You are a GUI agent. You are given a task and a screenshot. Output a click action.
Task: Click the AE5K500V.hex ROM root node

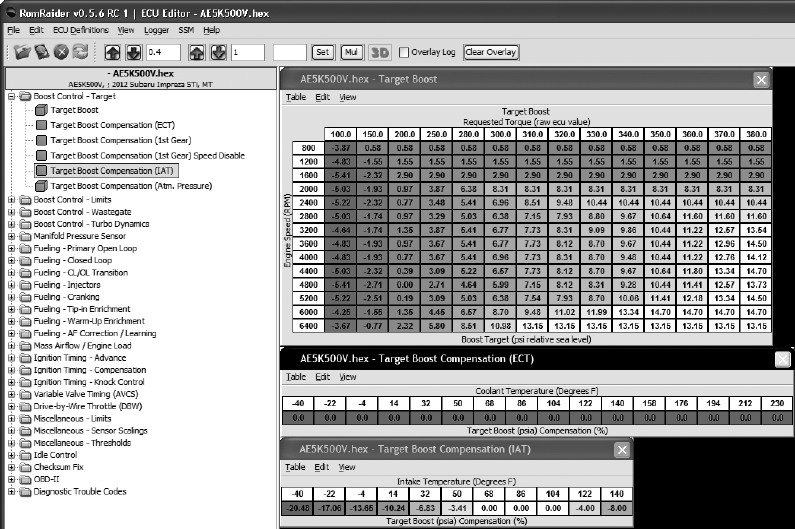[140, 78]
